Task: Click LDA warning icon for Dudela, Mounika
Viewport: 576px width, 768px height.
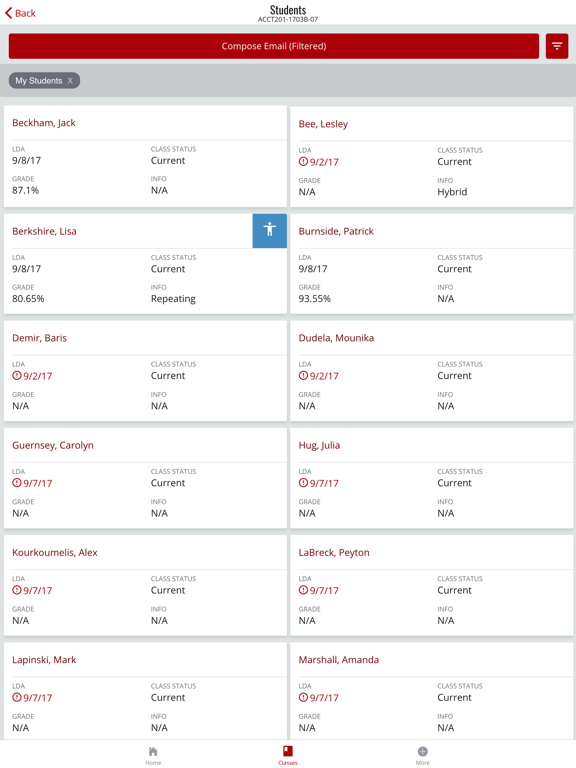Action: (303, 376)
